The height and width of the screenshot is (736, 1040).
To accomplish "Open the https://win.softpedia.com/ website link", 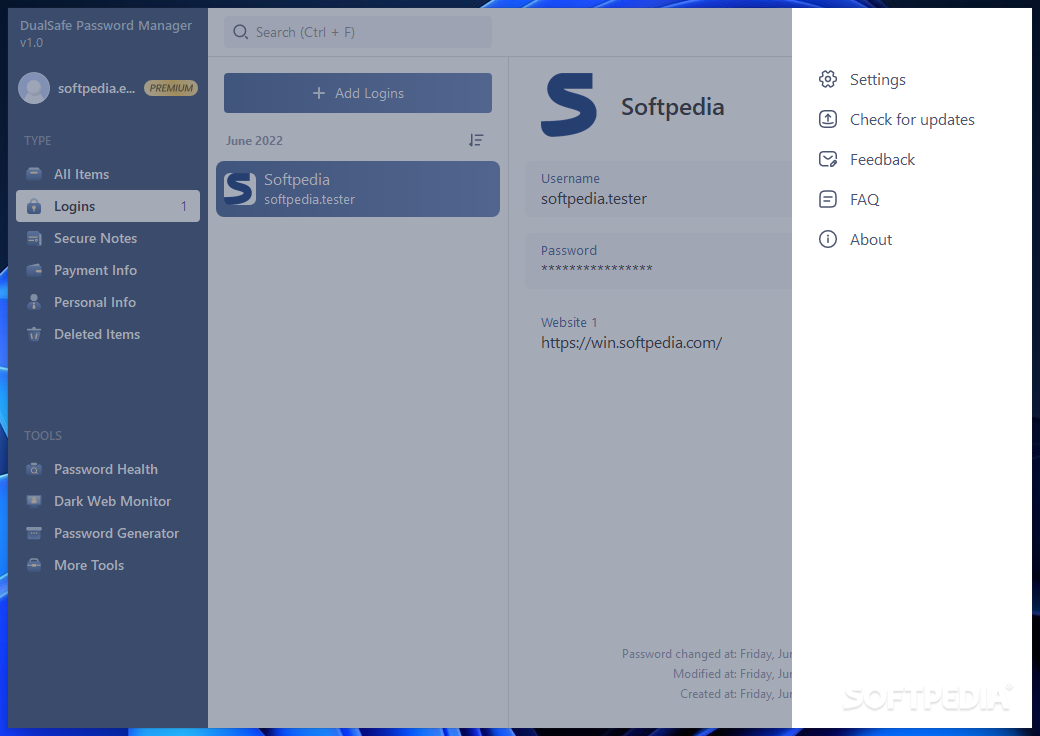I will [631, 343].
